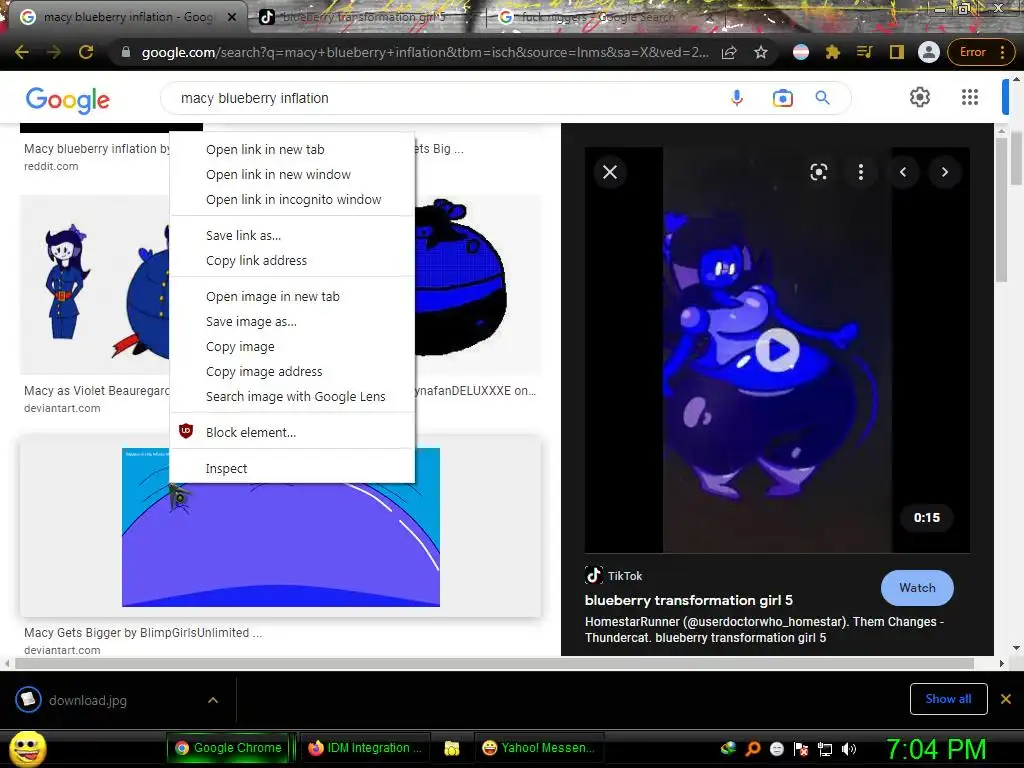Open the folder icon in the taskbar
1024x768 pixels.
pyautogui.click(x=452, y=748)
